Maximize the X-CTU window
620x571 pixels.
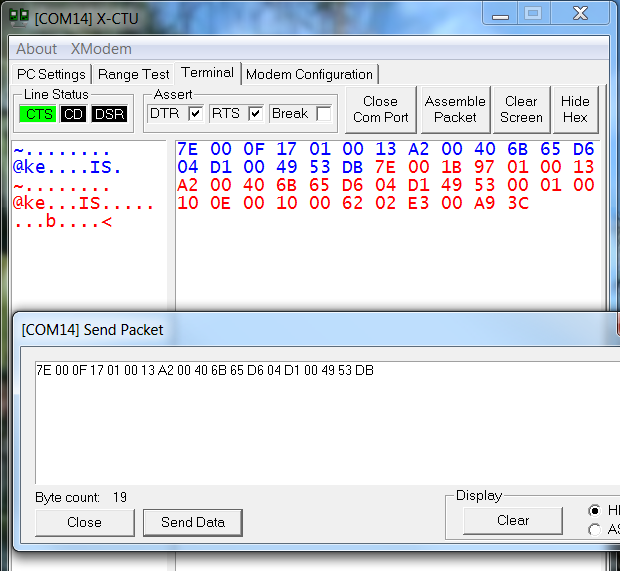(532, 13)
